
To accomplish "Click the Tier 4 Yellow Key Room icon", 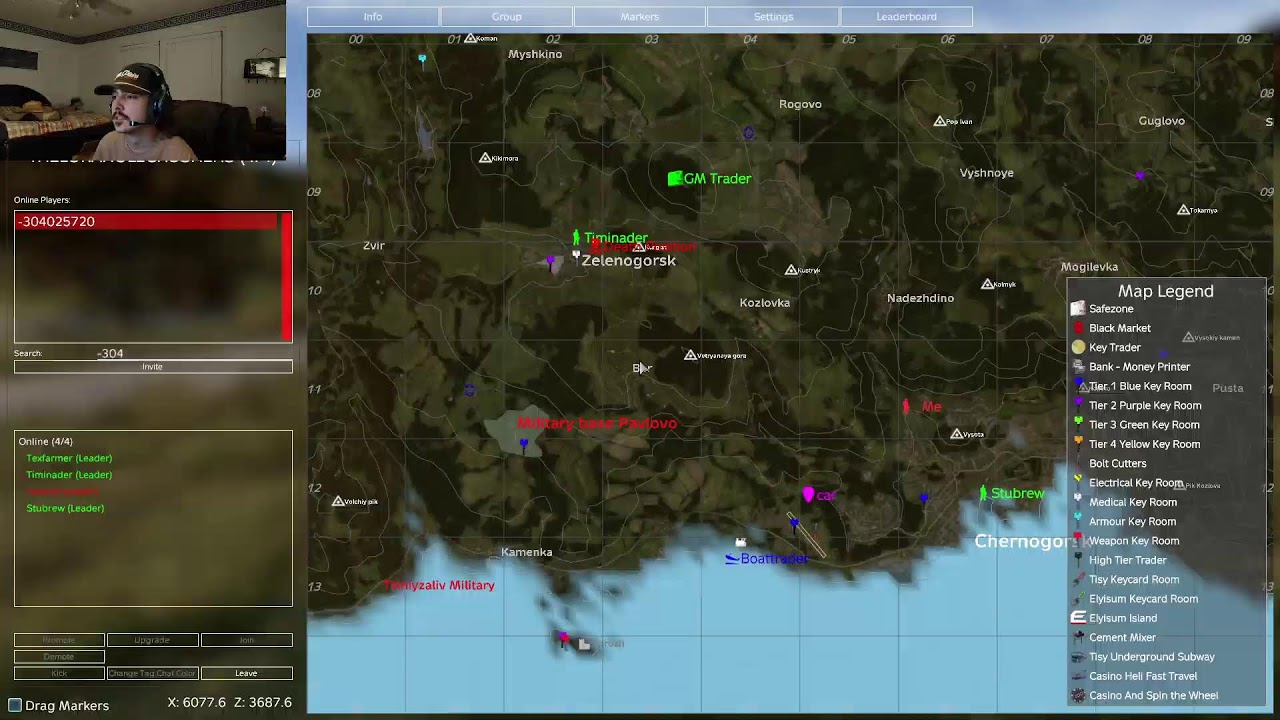I will (1078, 444).
